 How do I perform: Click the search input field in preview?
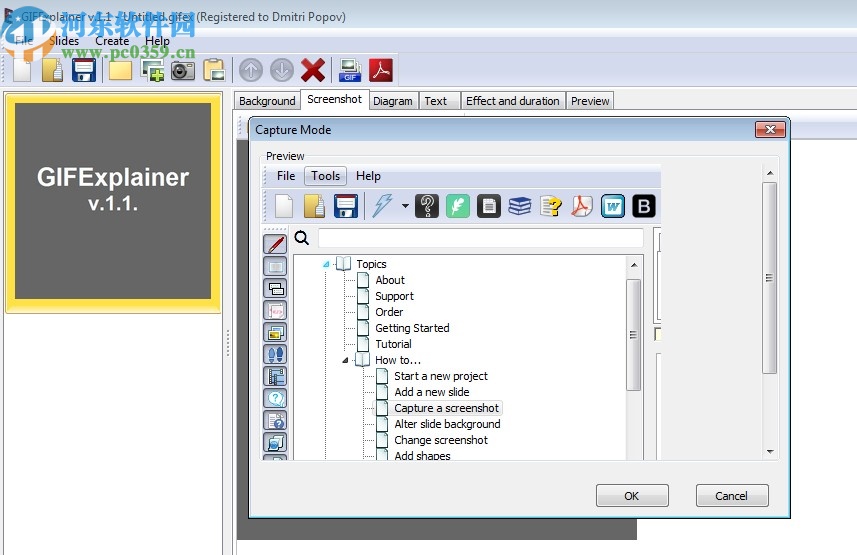tap(480, 238)
